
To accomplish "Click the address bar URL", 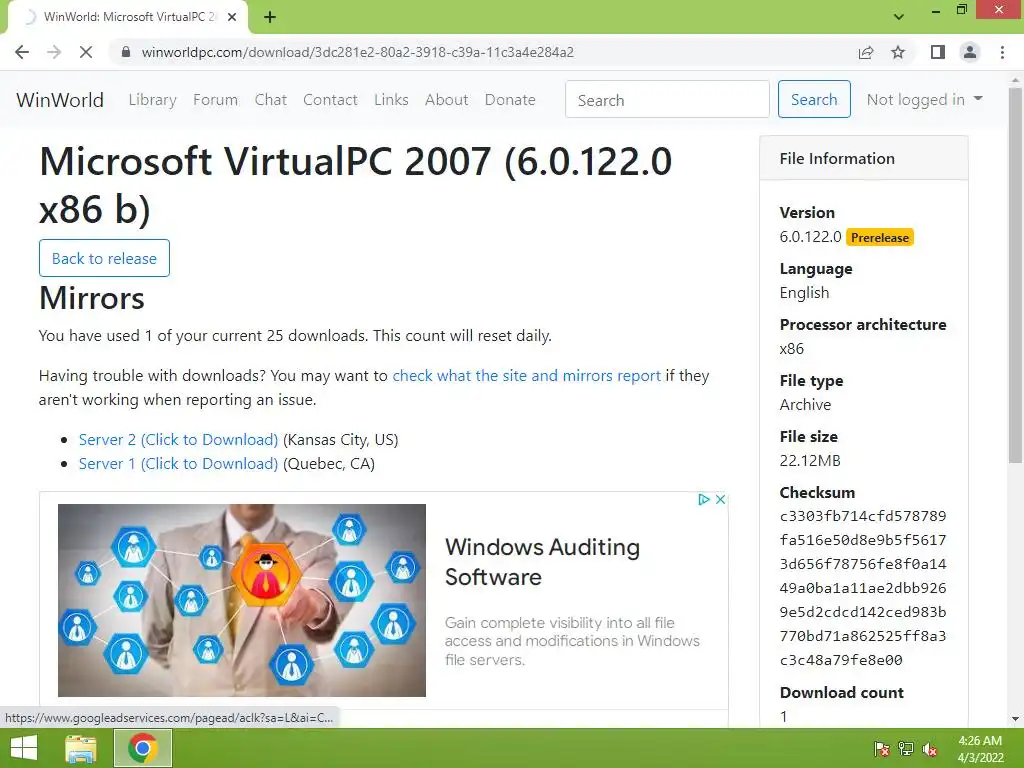I will click(358, 52).
